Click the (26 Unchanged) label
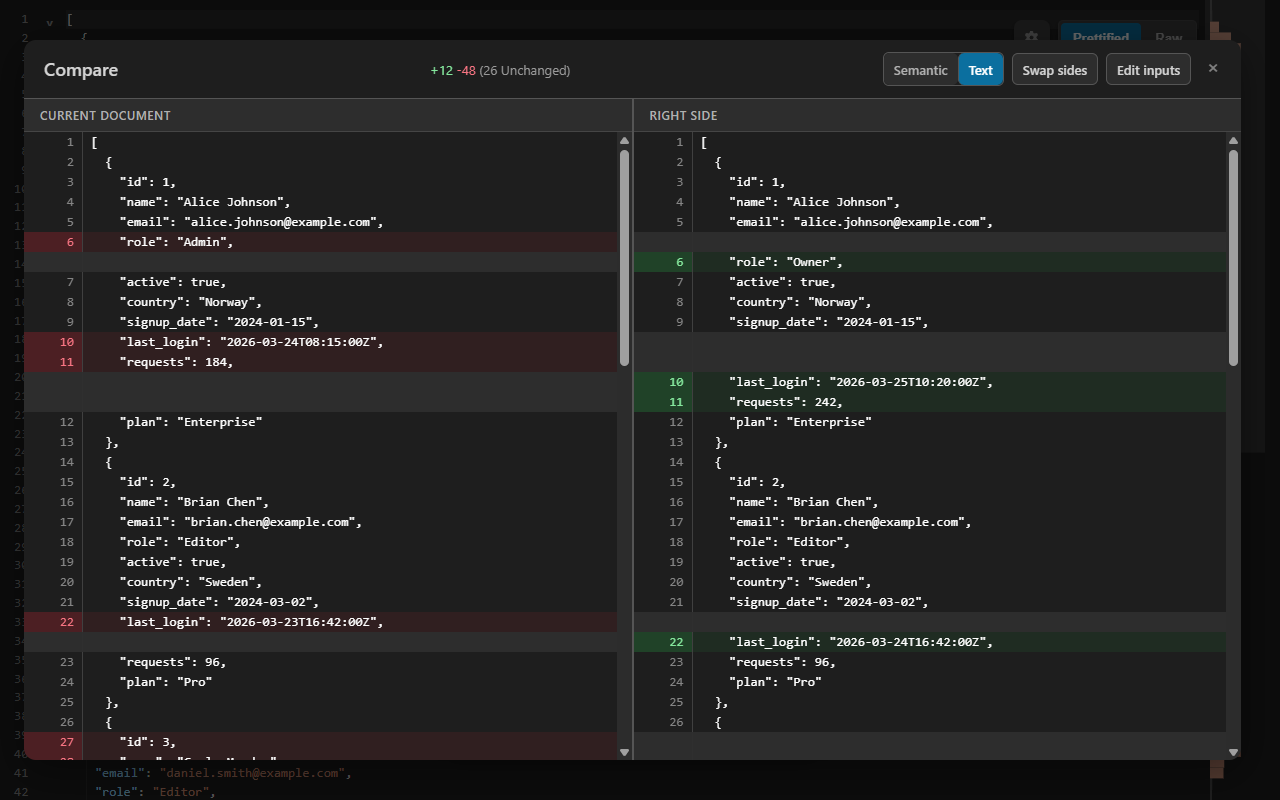1280x800 pixels. pyautogui.click(x=525, y=70)
